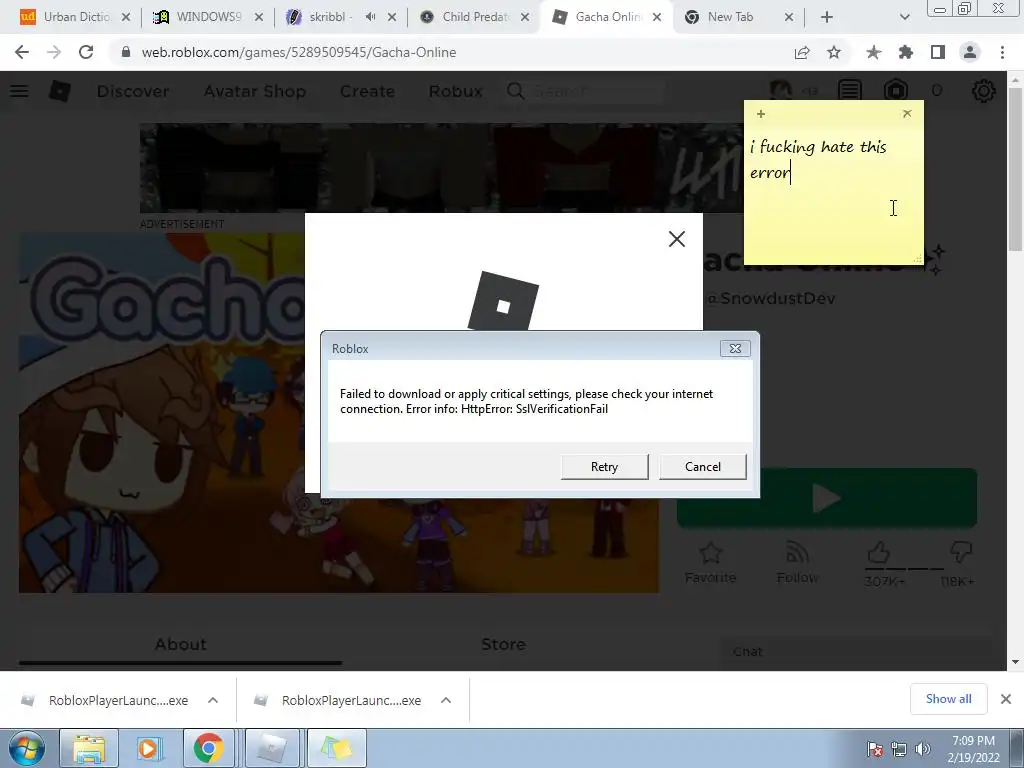Viewport: 1024px width, 768px height.
Task: Open Sticky Notes from the taskbar
Action: [336, 748]
